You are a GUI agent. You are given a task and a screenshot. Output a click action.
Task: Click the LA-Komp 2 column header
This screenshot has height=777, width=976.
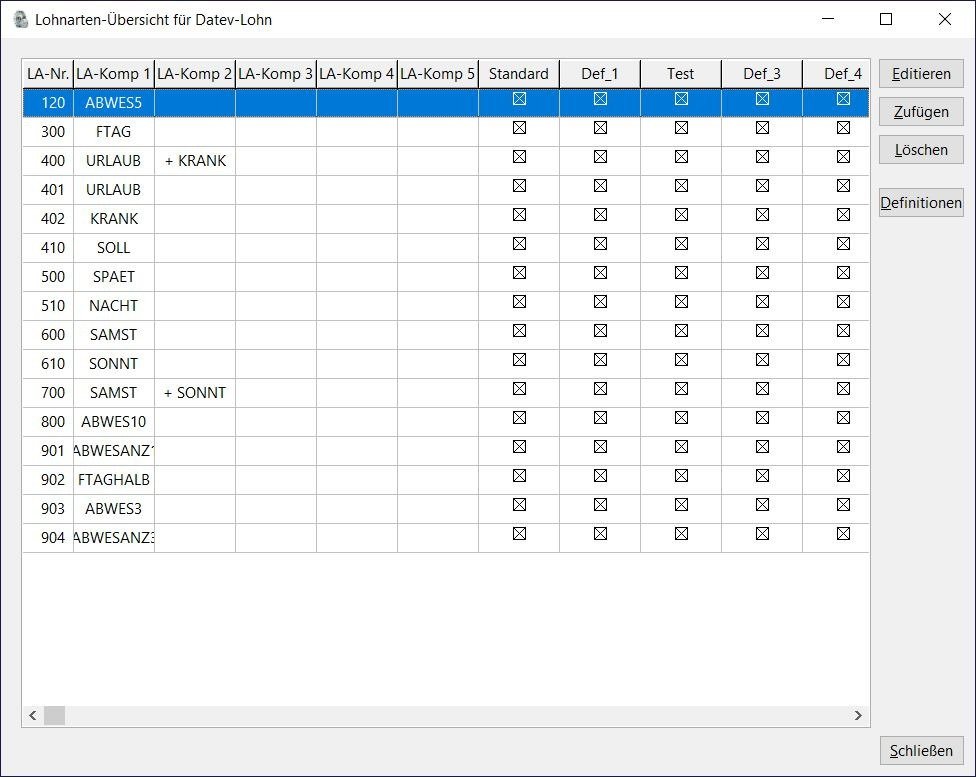(195, 74)
